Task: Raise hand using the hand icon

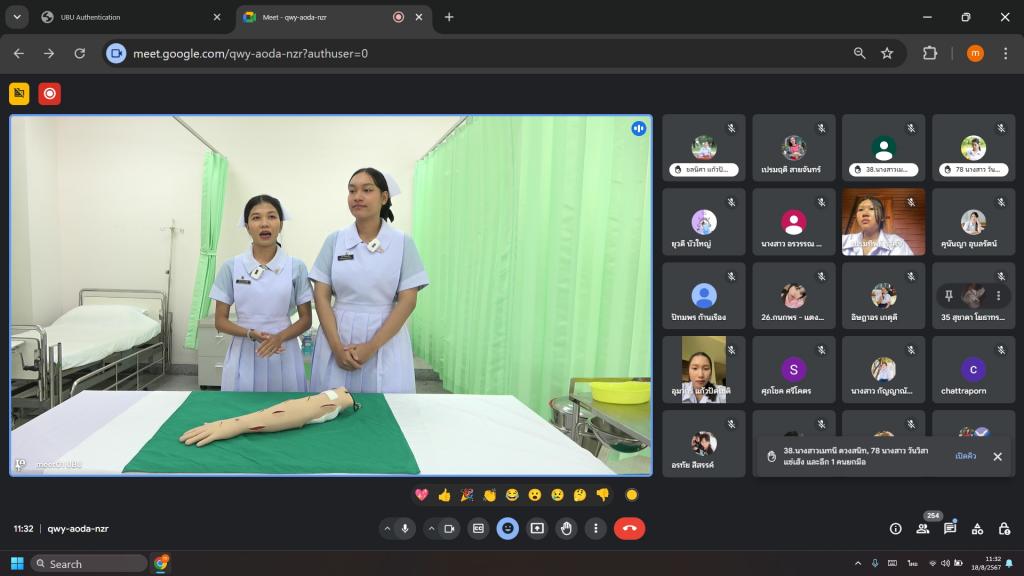Action: [566, 528]
